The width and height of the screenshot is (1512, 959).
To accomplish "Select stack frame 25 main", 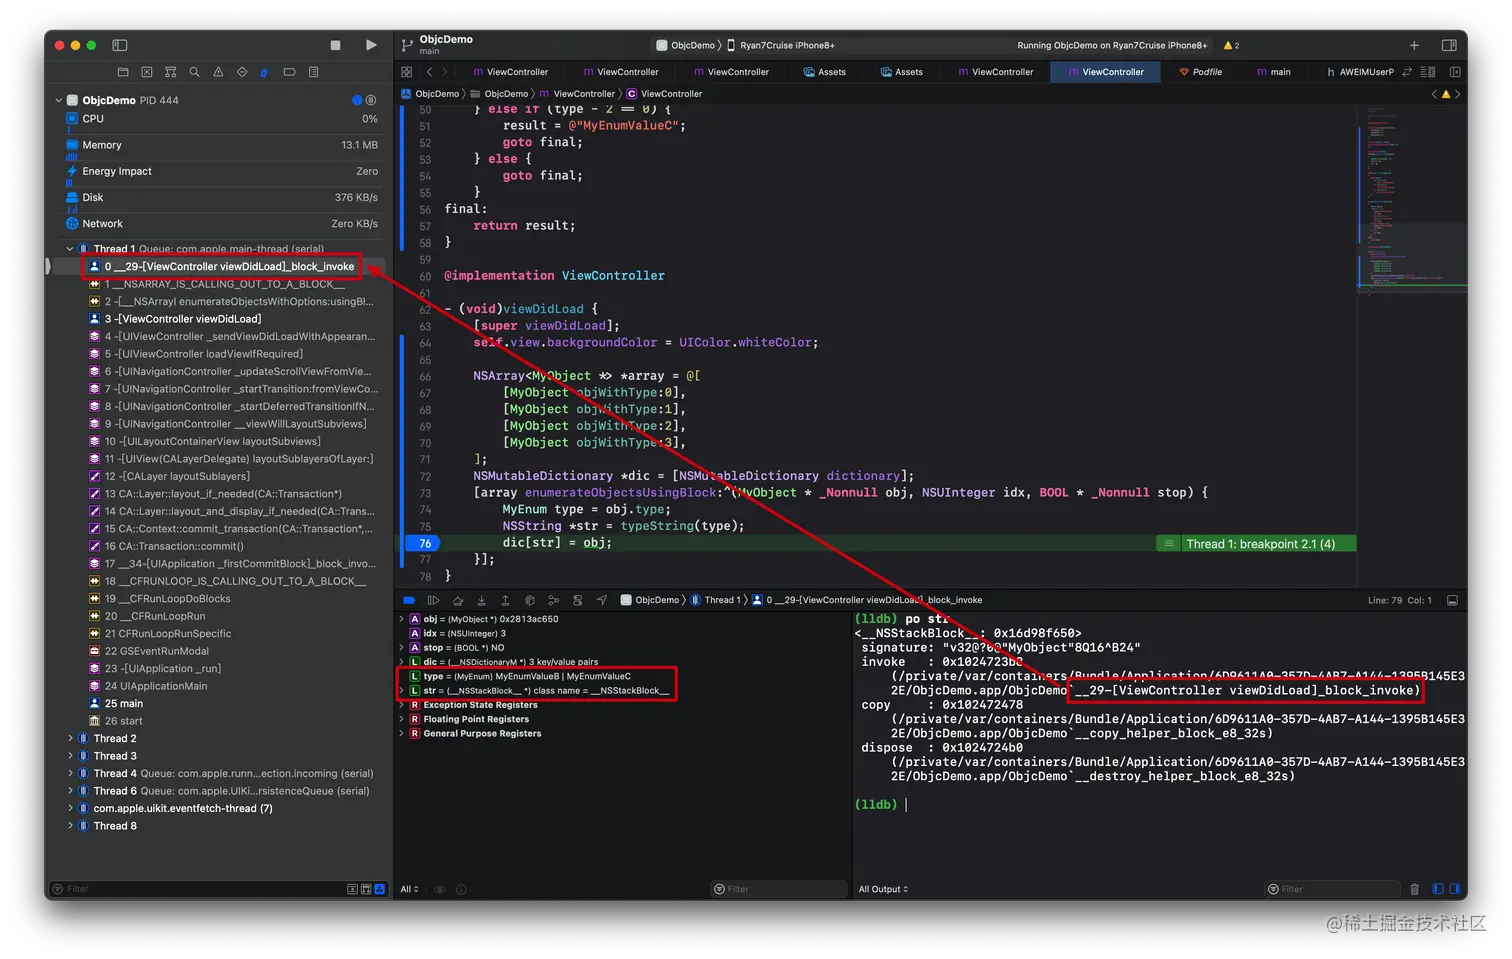I will 123,704.
